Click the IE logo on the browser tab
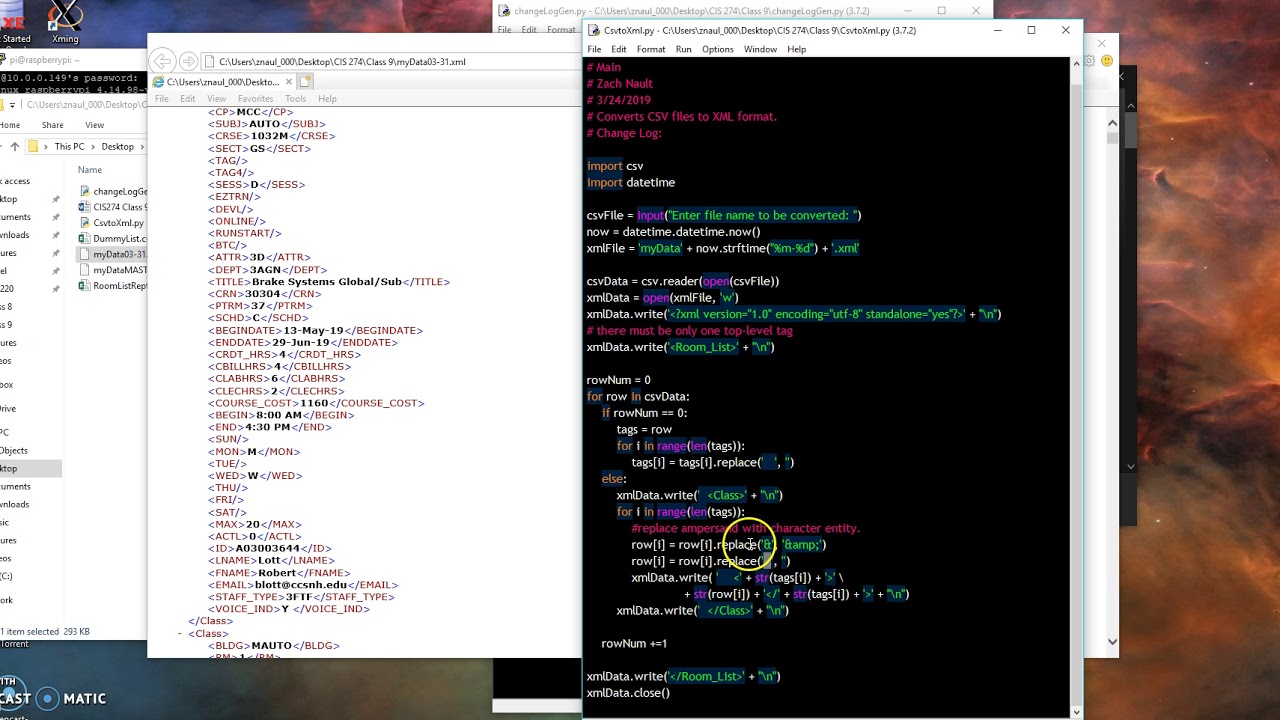The width and height of the screenshot is (1280, 720). pyautogui.click(x=159, y=82)
